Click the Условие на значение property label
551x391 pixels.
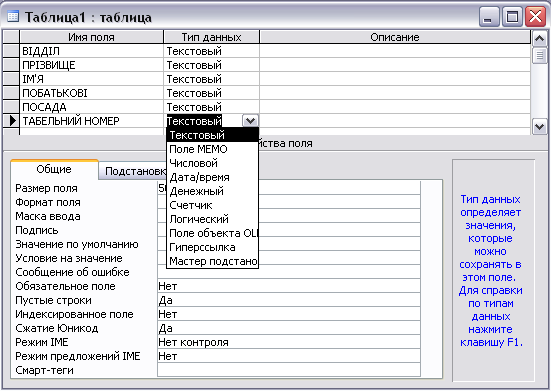(69, 258)
